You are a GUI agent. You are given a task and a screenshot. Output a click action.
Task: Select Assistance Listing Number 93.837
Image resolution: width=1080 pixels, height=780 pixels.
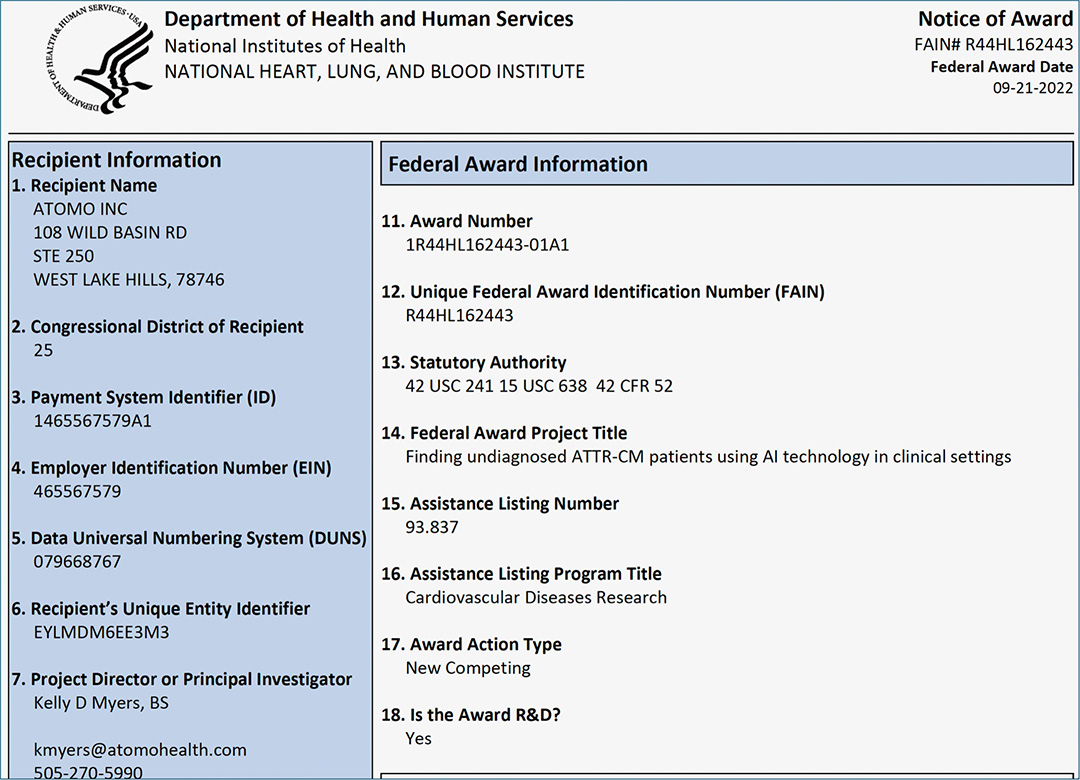(432, 527)
